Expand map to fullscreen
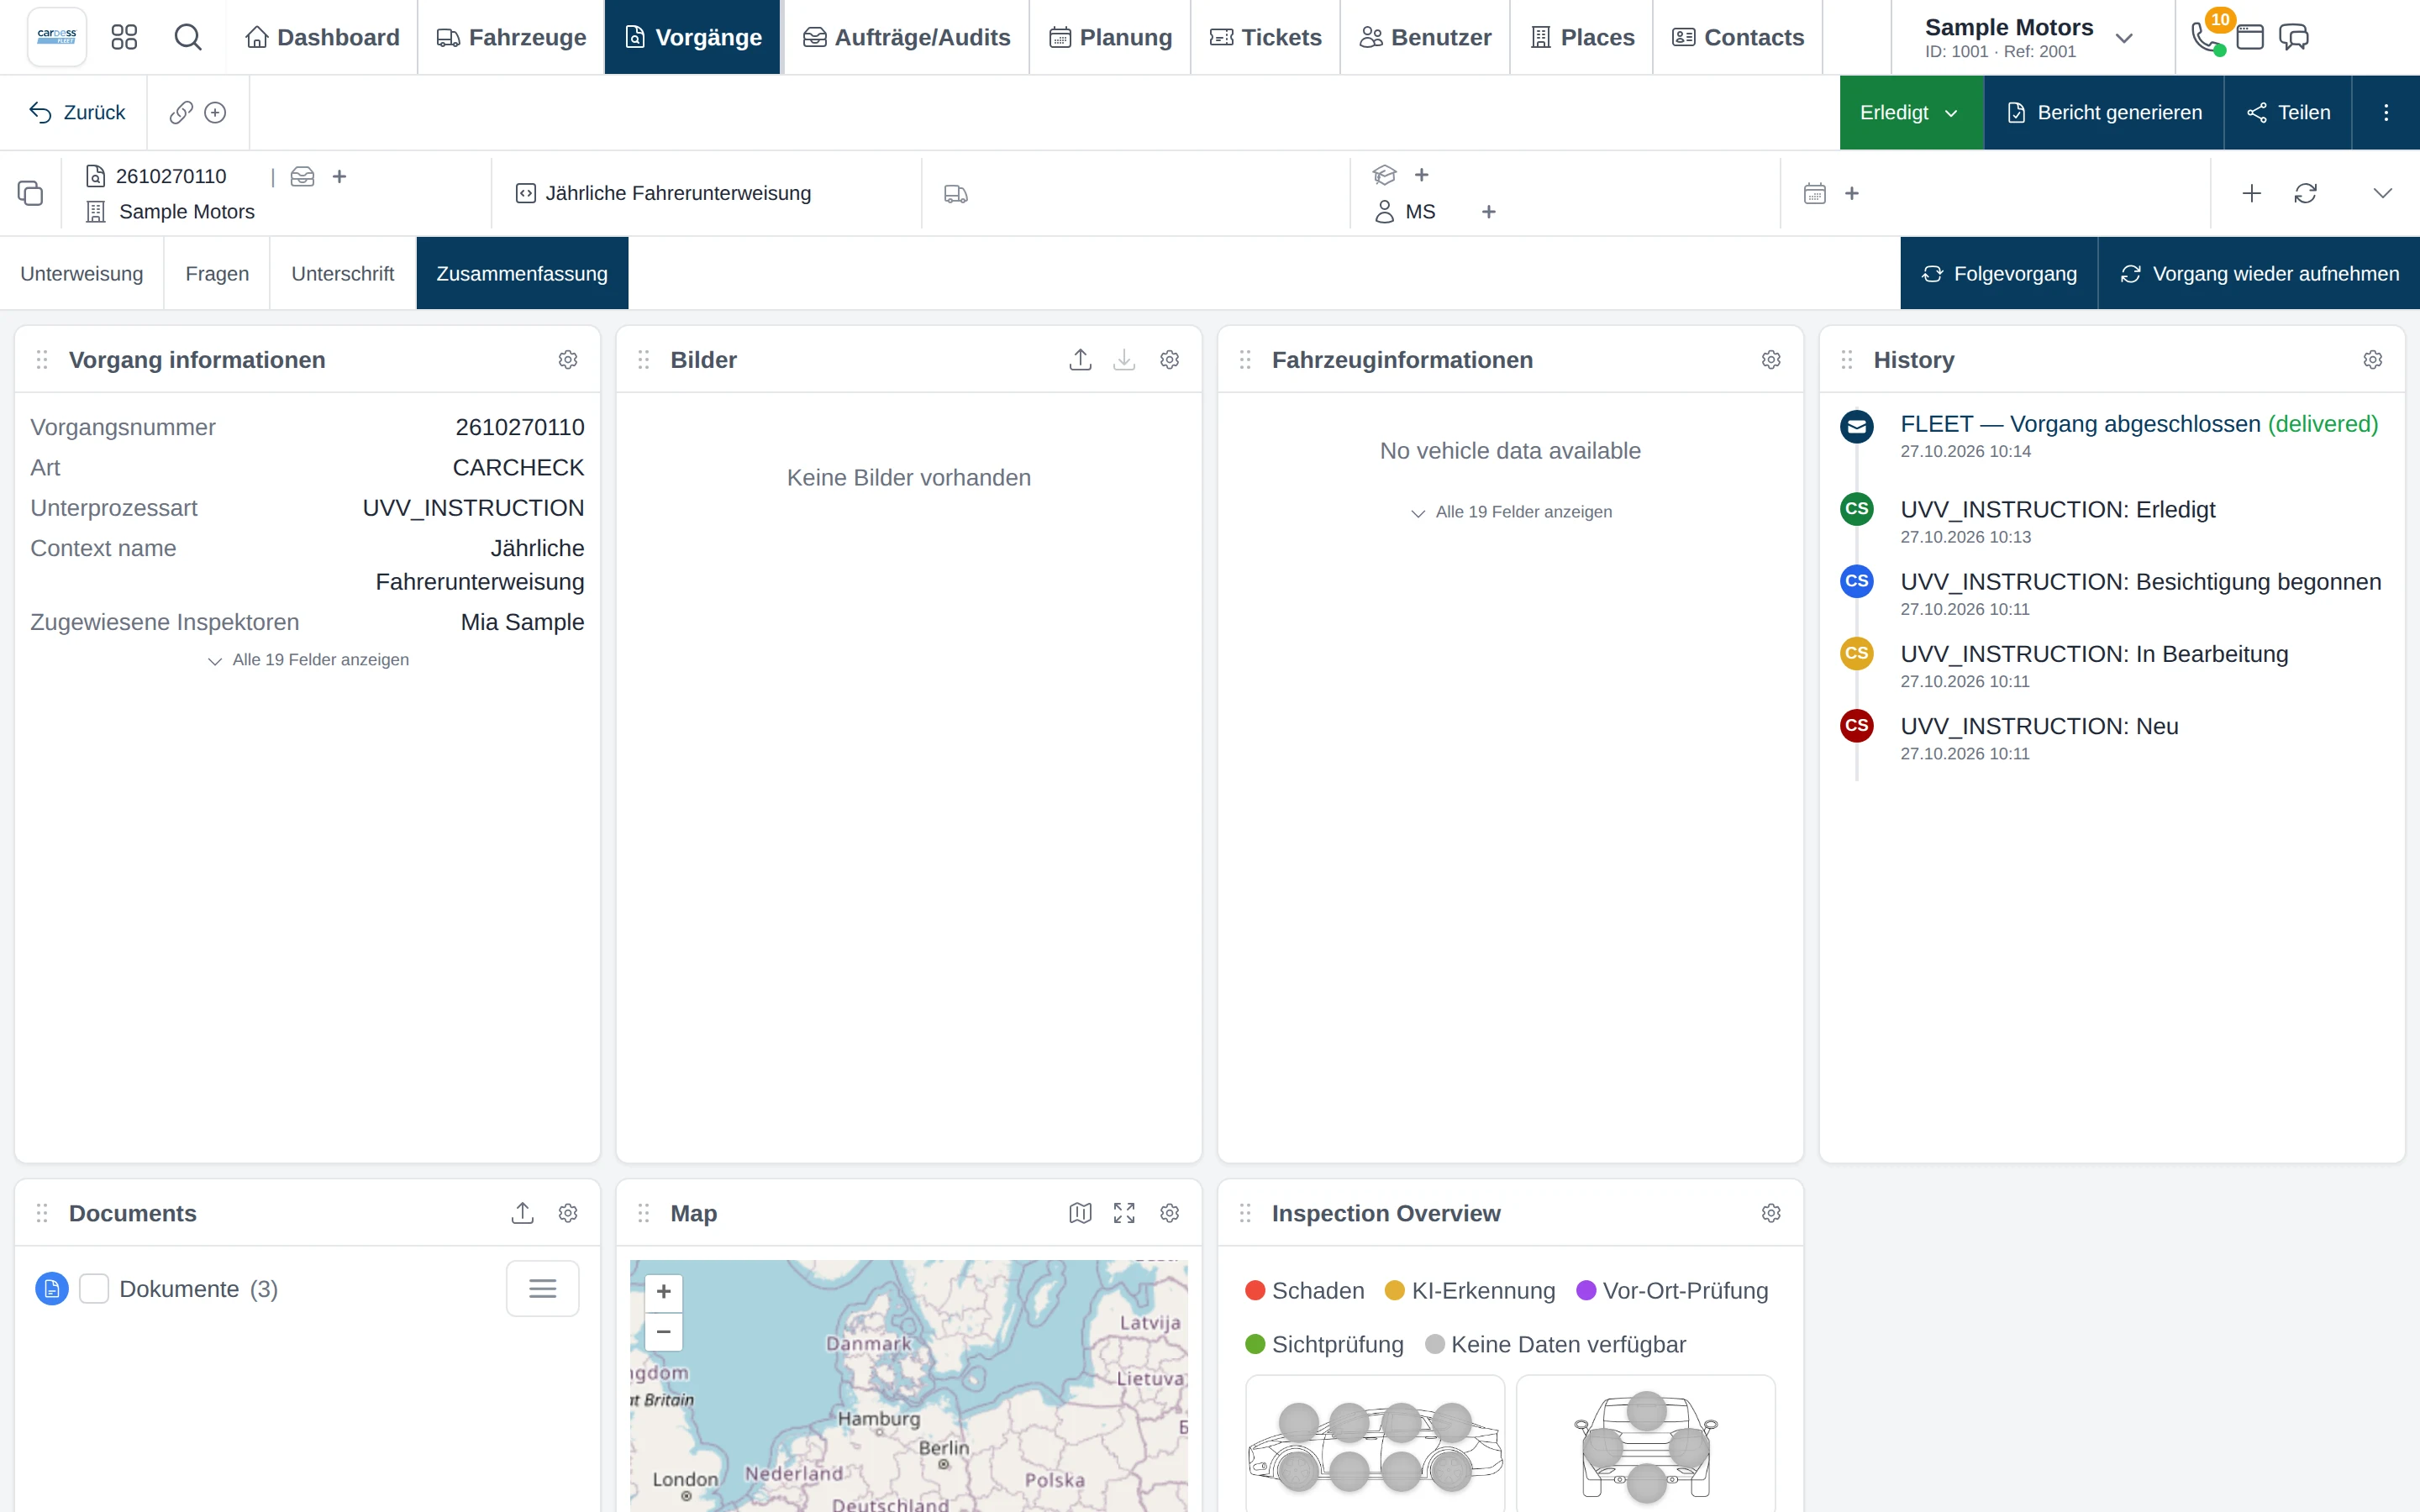2420x1512 pixels. click(1124, 1213)
